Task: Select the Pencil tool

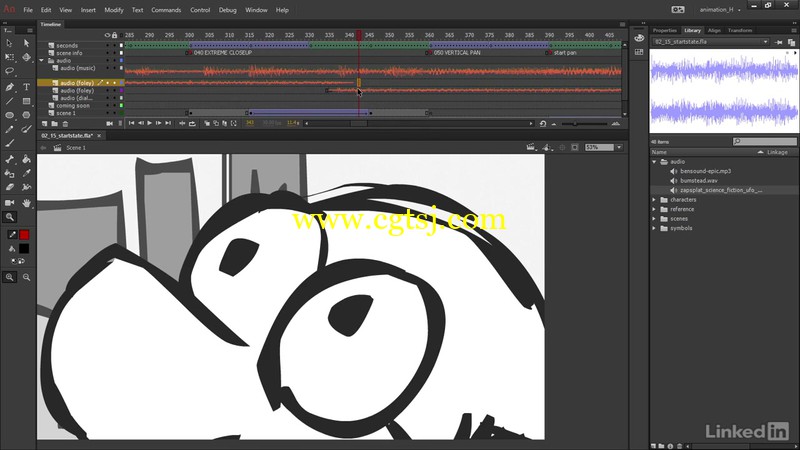Action: (x=9, y=130)
